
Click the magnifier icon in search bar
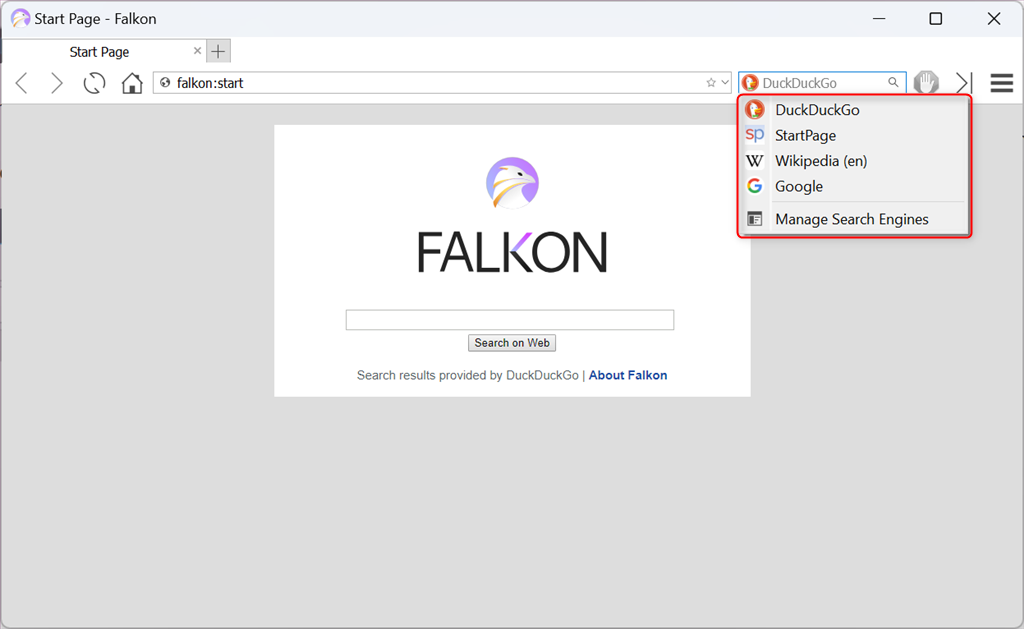(893, 82)
